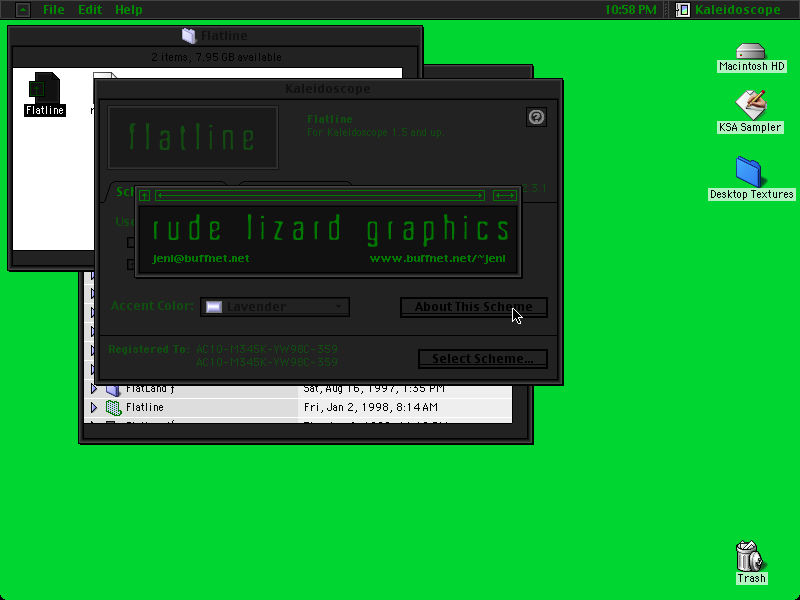
Task: Close the rude lizard graphics popup via its up-arrow box
Action: [x=144, y=195]
